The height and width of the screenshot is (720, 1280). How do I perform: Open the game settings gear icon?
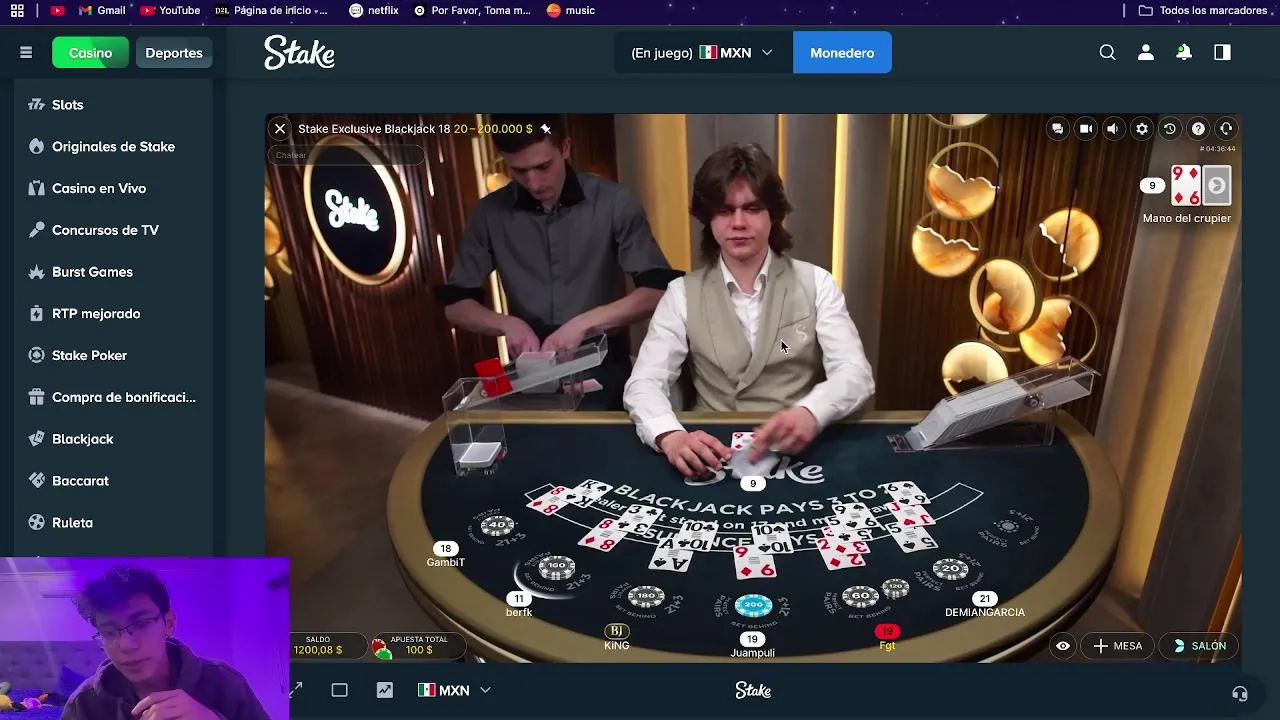(1142, 129)
